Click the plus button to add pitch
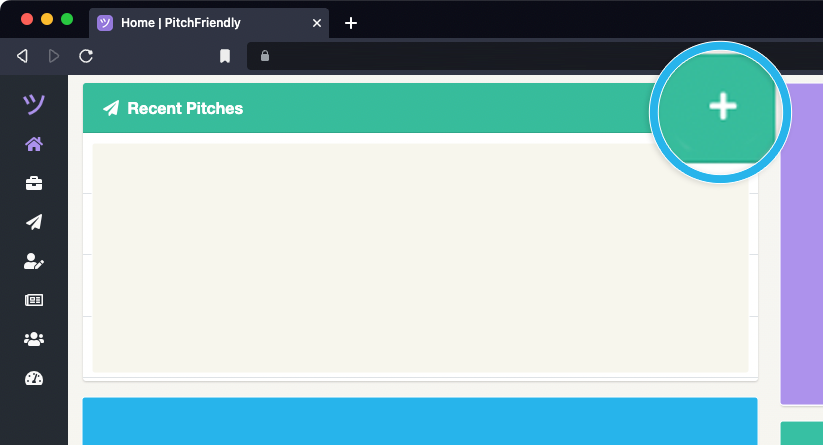This screenshot has width=823, height=445. (722, 108)
